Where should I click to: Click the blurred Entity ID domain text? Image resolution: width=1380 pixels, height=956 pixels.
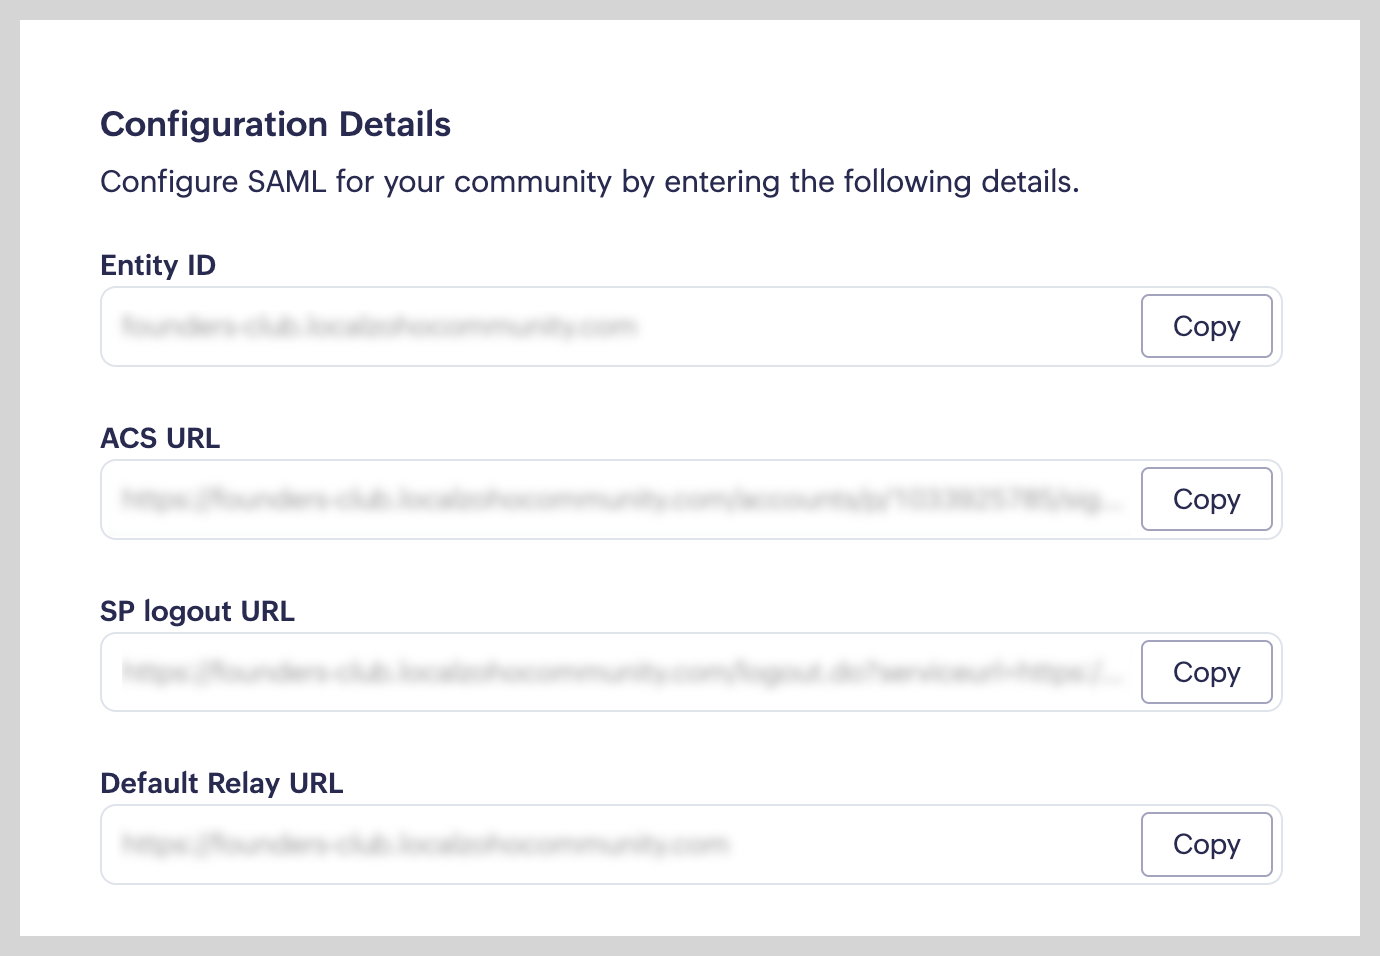[x=378, y=326]
